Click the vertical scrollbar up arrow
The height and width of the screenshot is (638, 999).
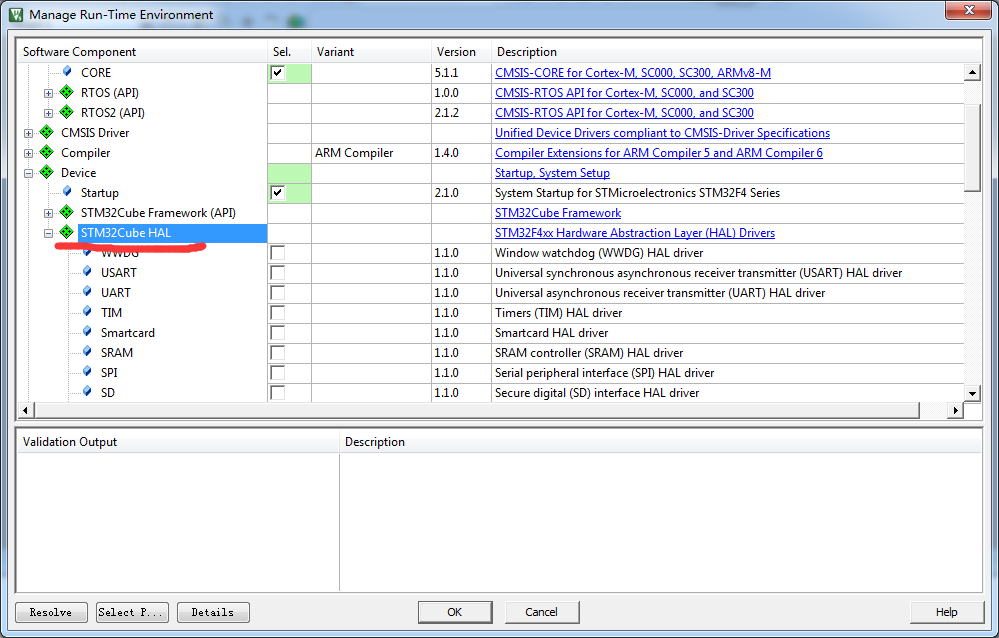972,72
